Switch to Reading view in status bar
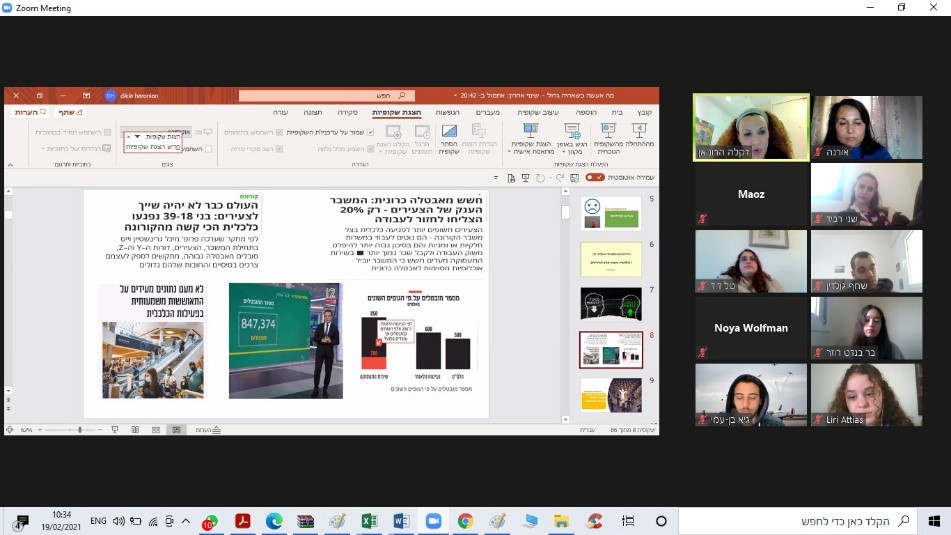 tap(135, 429)
